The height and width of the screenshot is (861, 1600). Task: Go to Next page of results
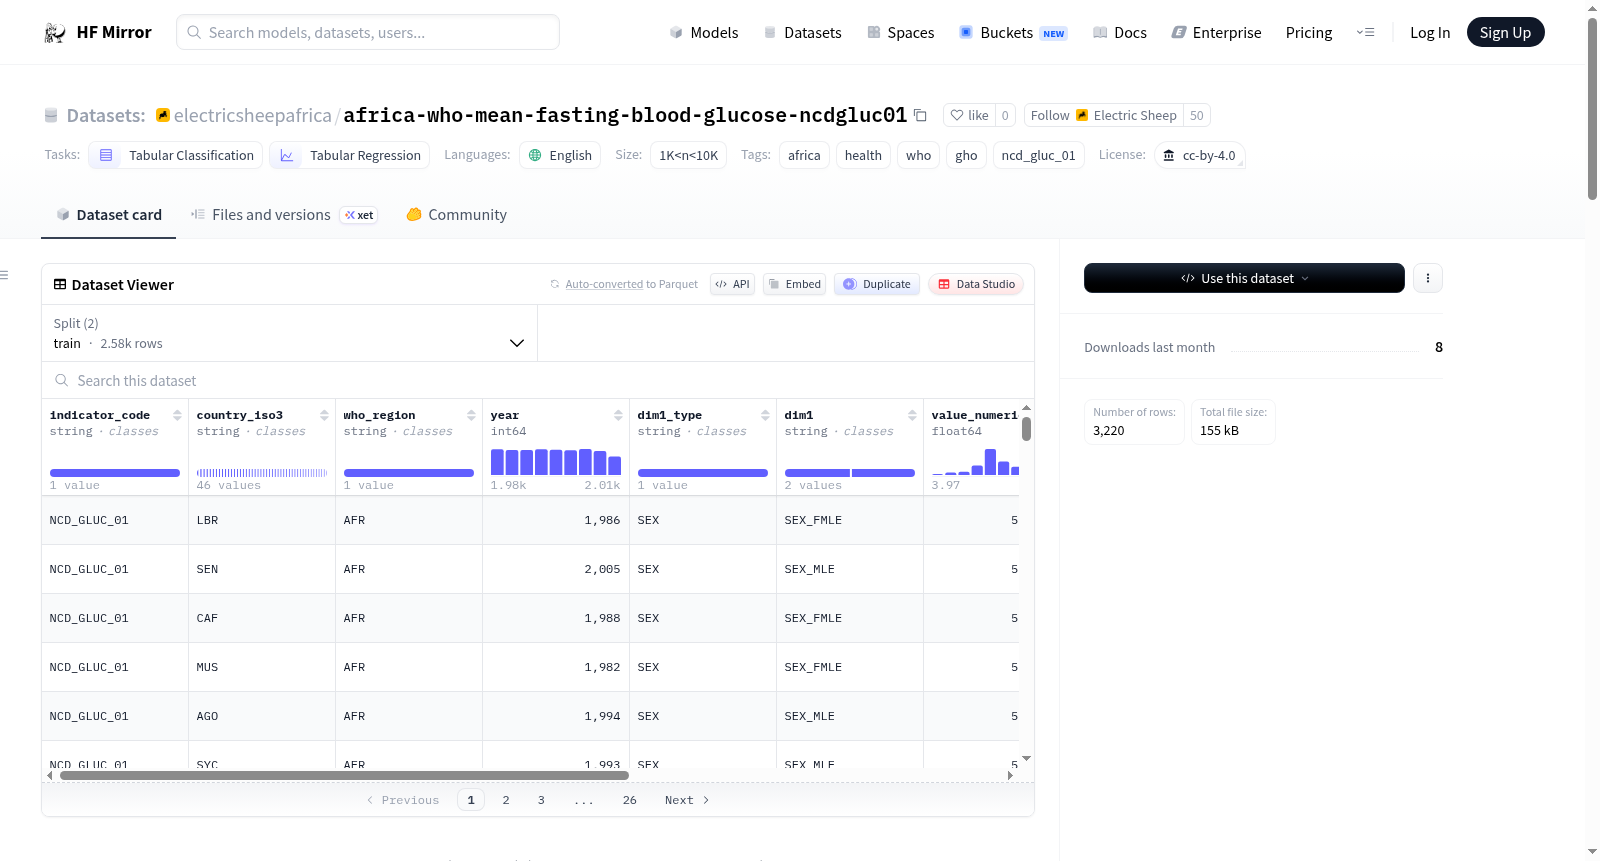click(x=687, y=800)
